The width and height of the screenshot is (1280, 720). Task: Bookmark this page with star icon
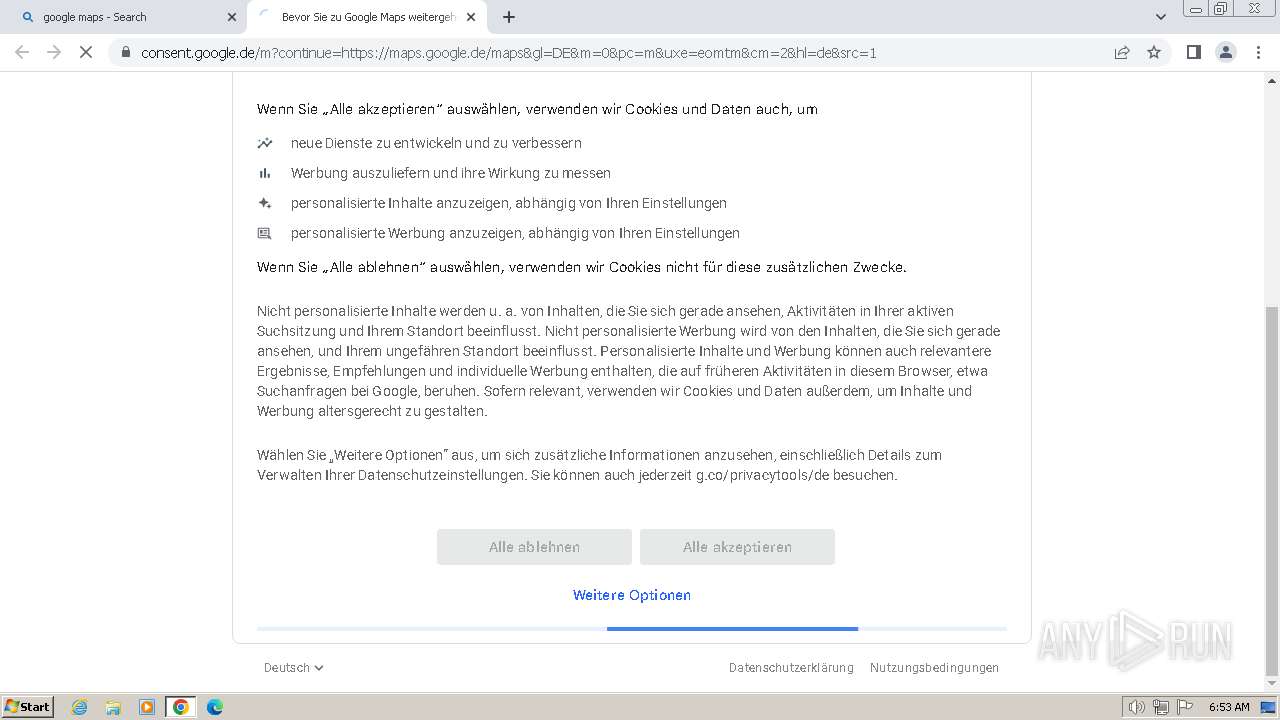point(1154,52)
